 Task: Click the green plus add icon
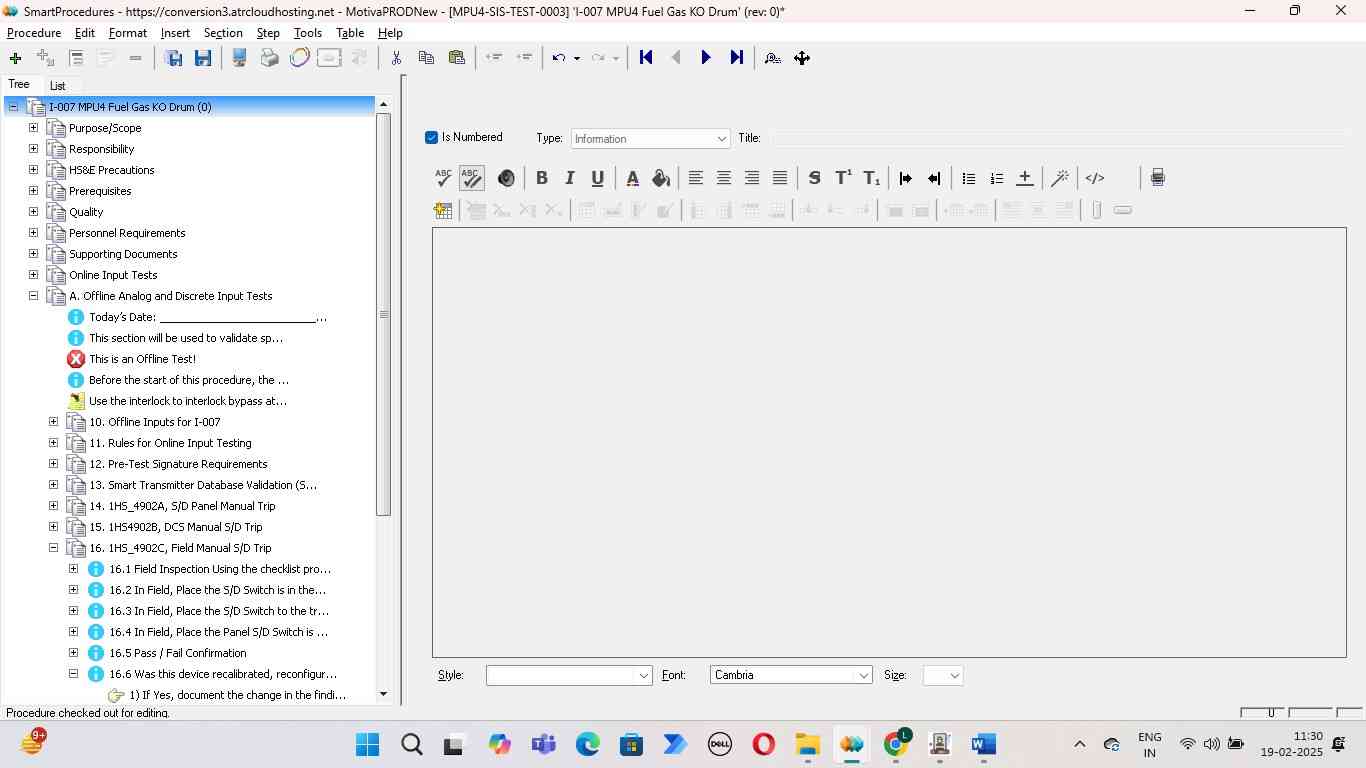click(15, 58)
